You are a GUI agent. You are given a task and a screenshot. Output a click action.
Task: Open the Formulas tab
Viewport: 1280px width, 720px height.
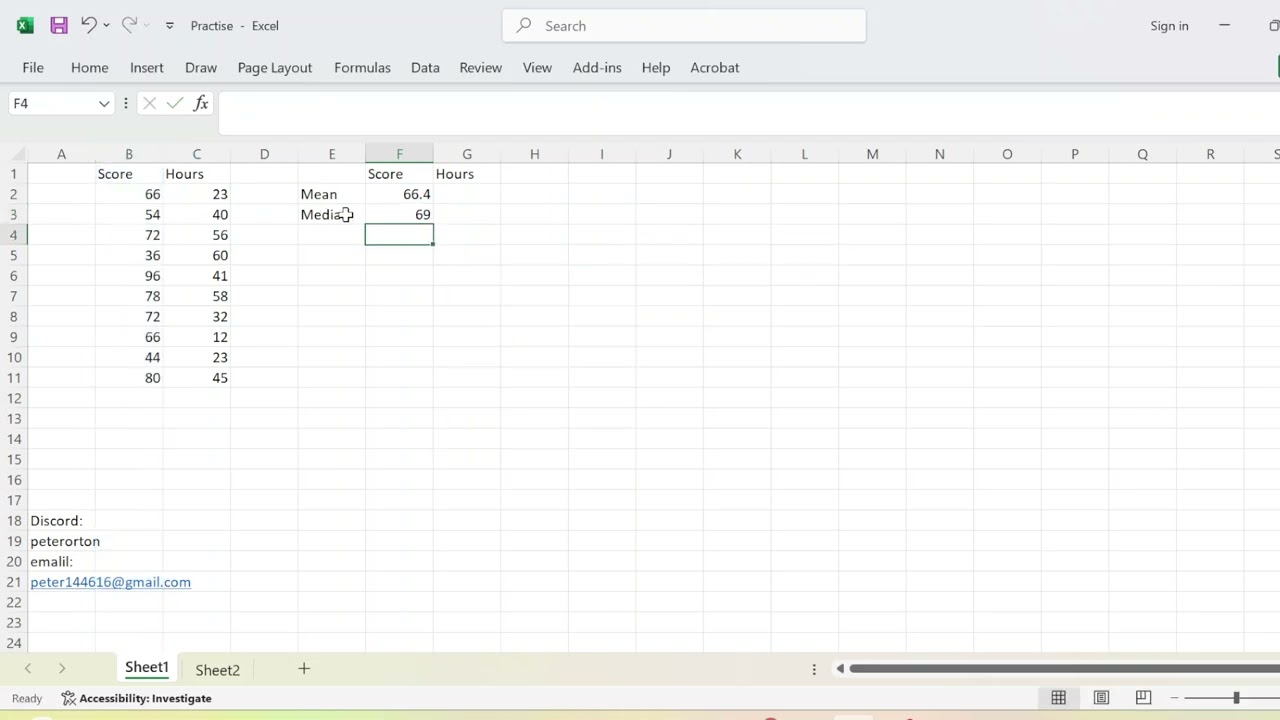click(362, 67)
